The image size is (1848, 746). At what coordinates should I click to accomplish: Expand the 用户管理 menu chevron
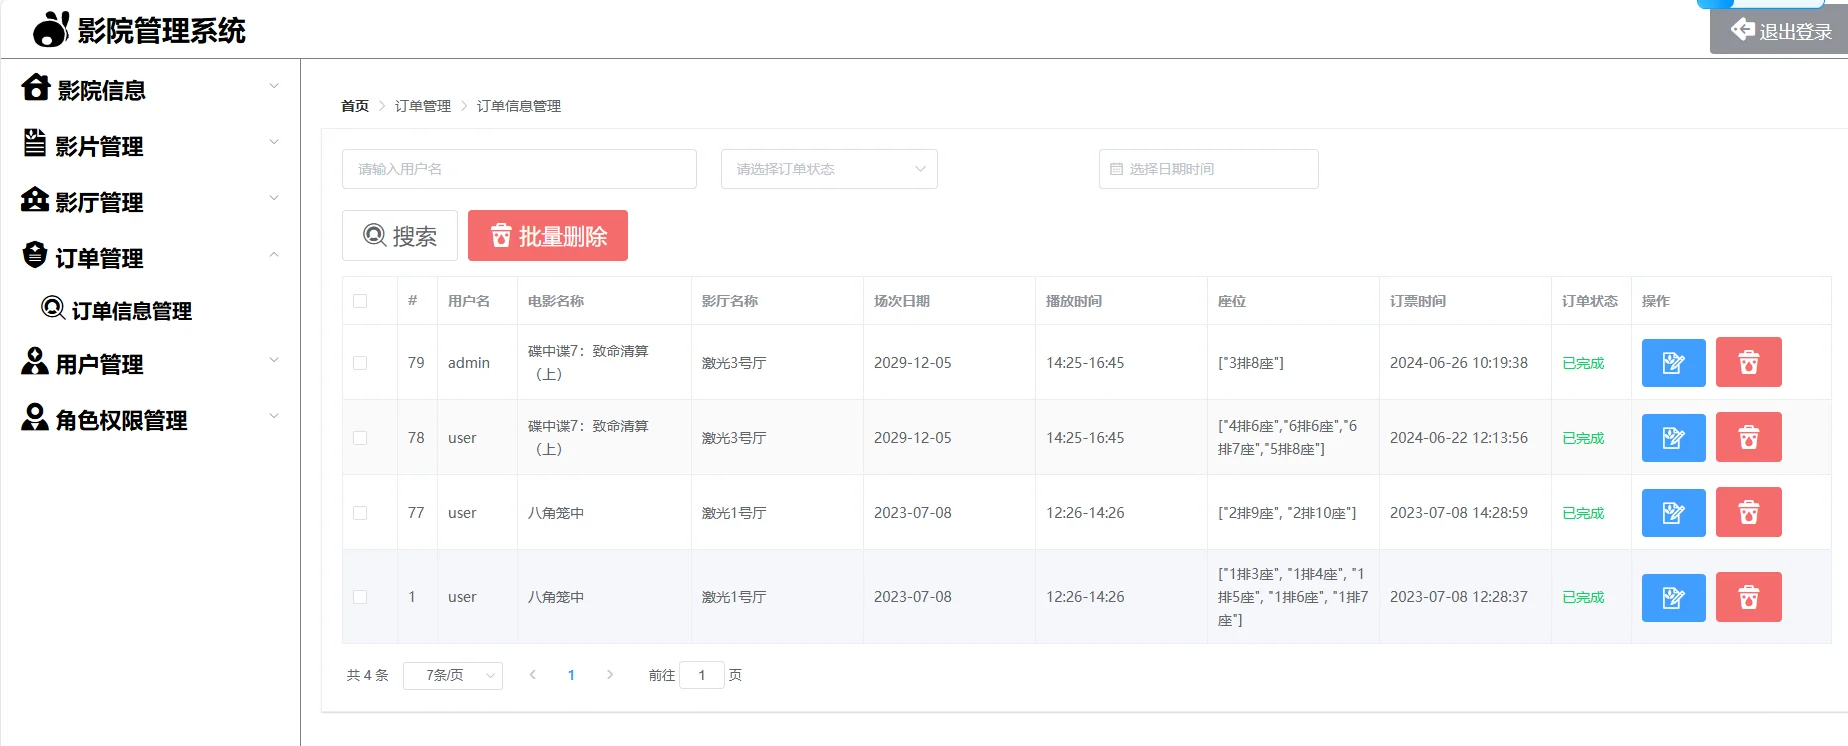(x=274, y=360)
